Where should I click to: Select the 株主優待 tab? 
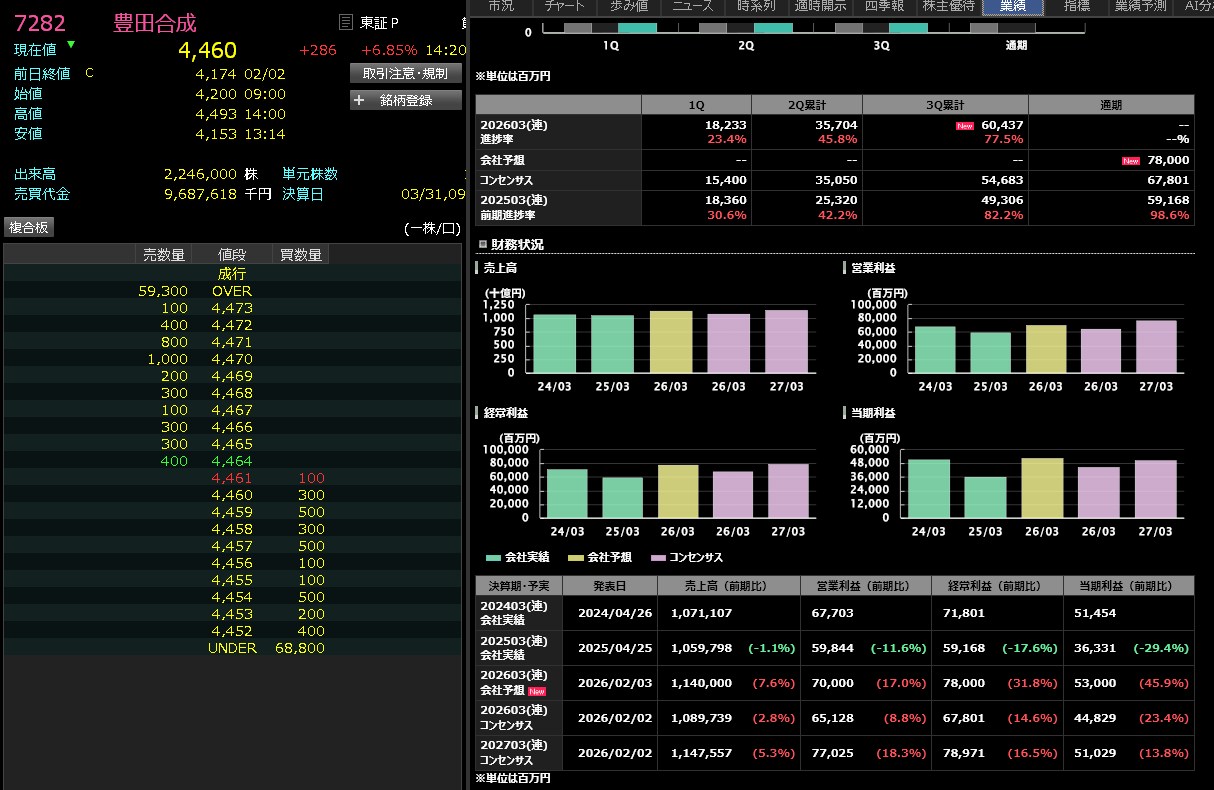tap(945, 6)
